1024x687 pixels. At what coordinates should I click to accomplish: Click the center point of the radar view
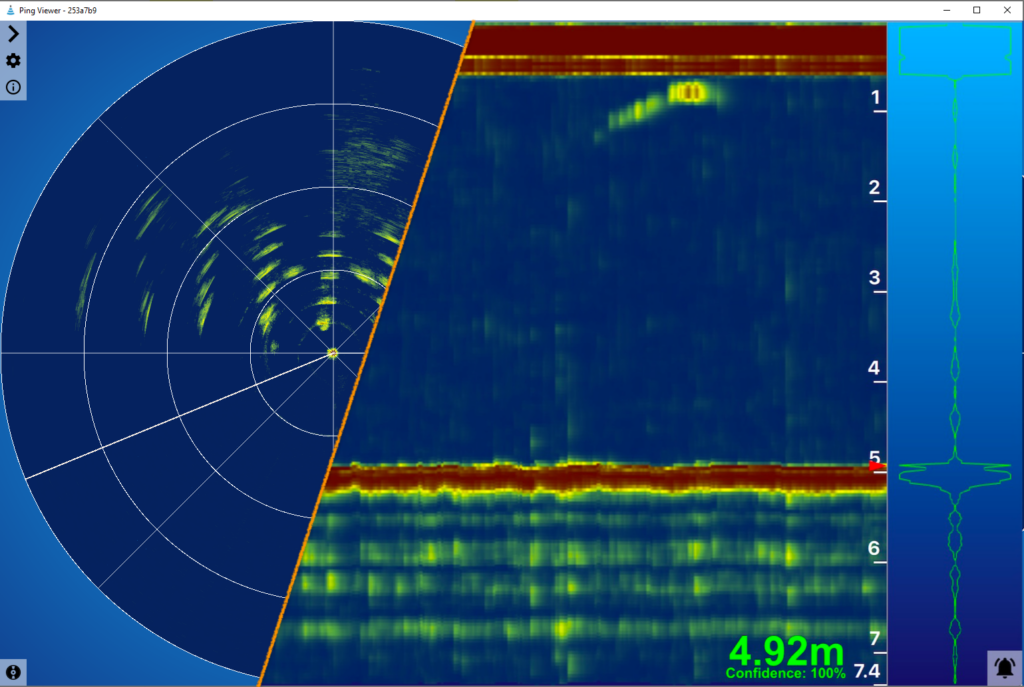[x=333, y=353]
